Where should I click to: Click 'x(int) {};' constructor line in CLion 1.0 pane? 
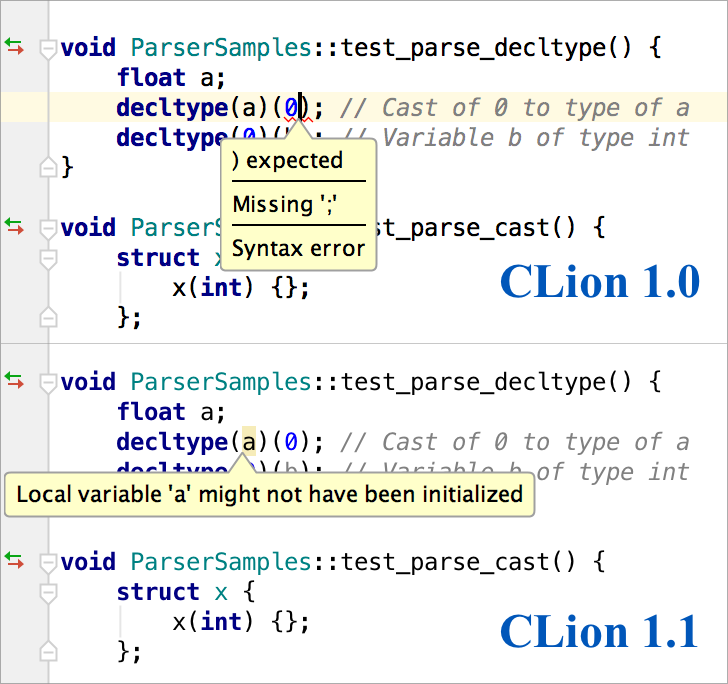[x=240, y=287]
